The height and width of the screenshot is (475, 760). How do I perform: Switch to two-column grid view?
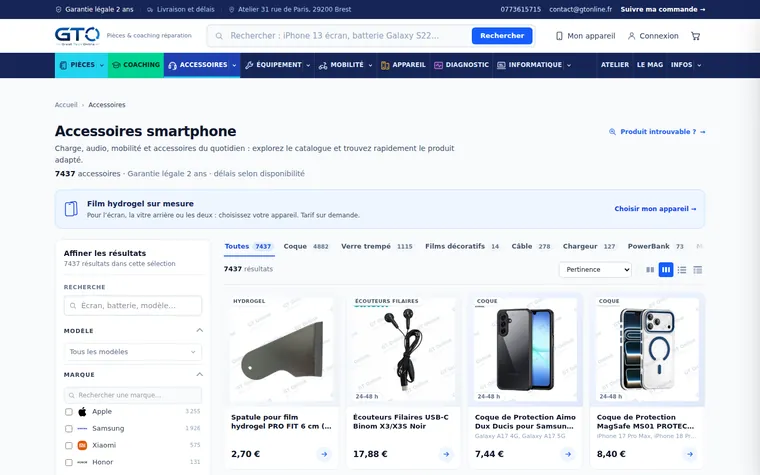click(x=650, y=269)
